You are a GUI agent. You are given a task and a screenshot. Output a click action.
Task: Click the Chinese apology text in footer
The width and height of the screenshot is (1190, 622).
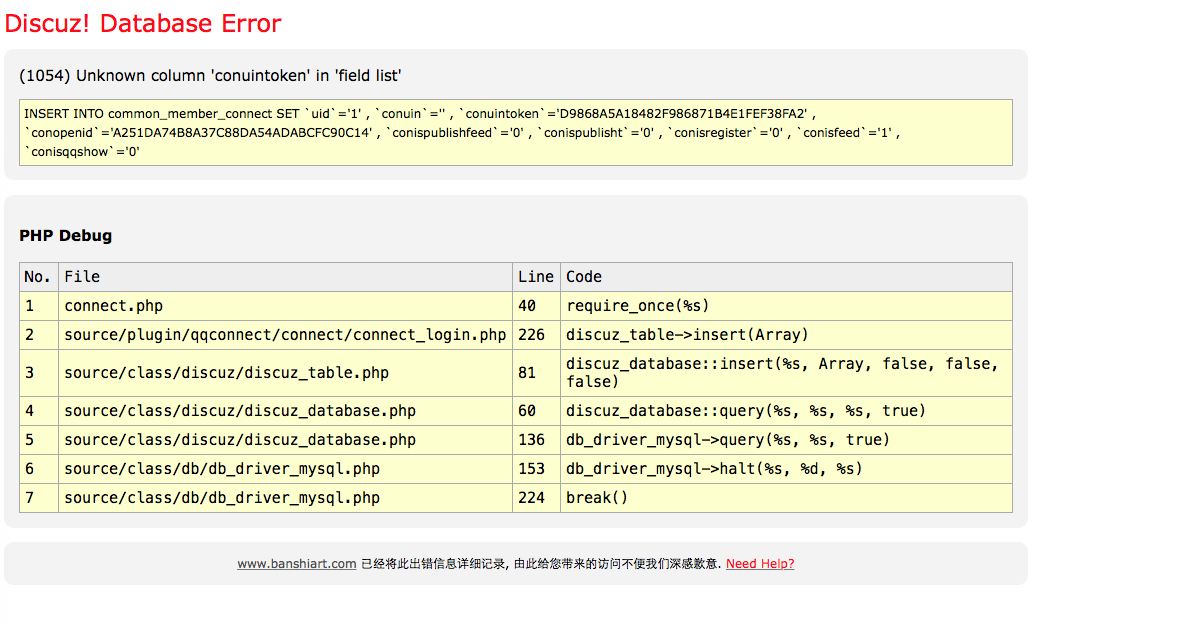click(540, 564)
